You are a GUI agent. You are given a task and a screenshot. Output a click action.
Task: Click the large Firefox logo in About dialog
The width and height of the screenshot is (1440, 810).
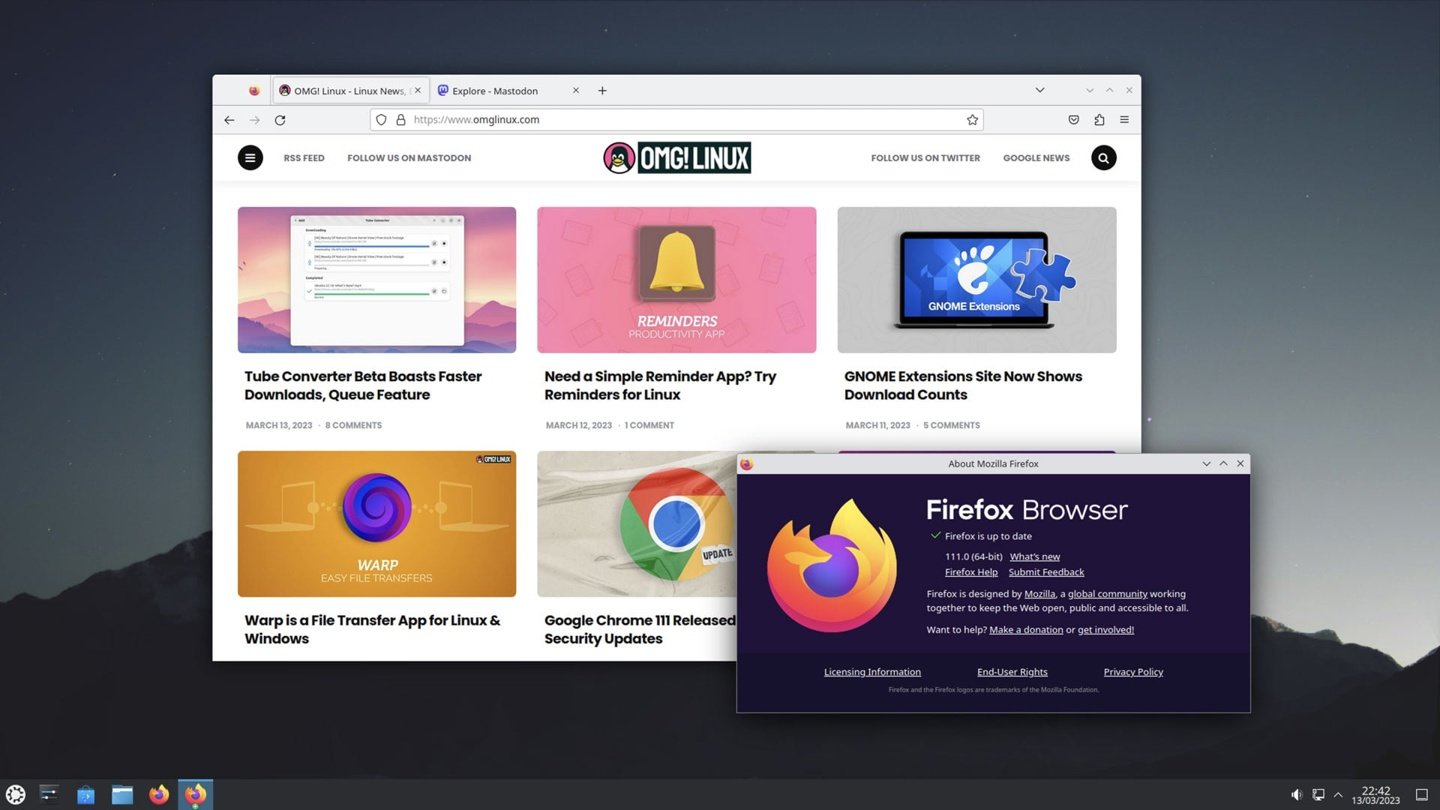pos(832,565)
